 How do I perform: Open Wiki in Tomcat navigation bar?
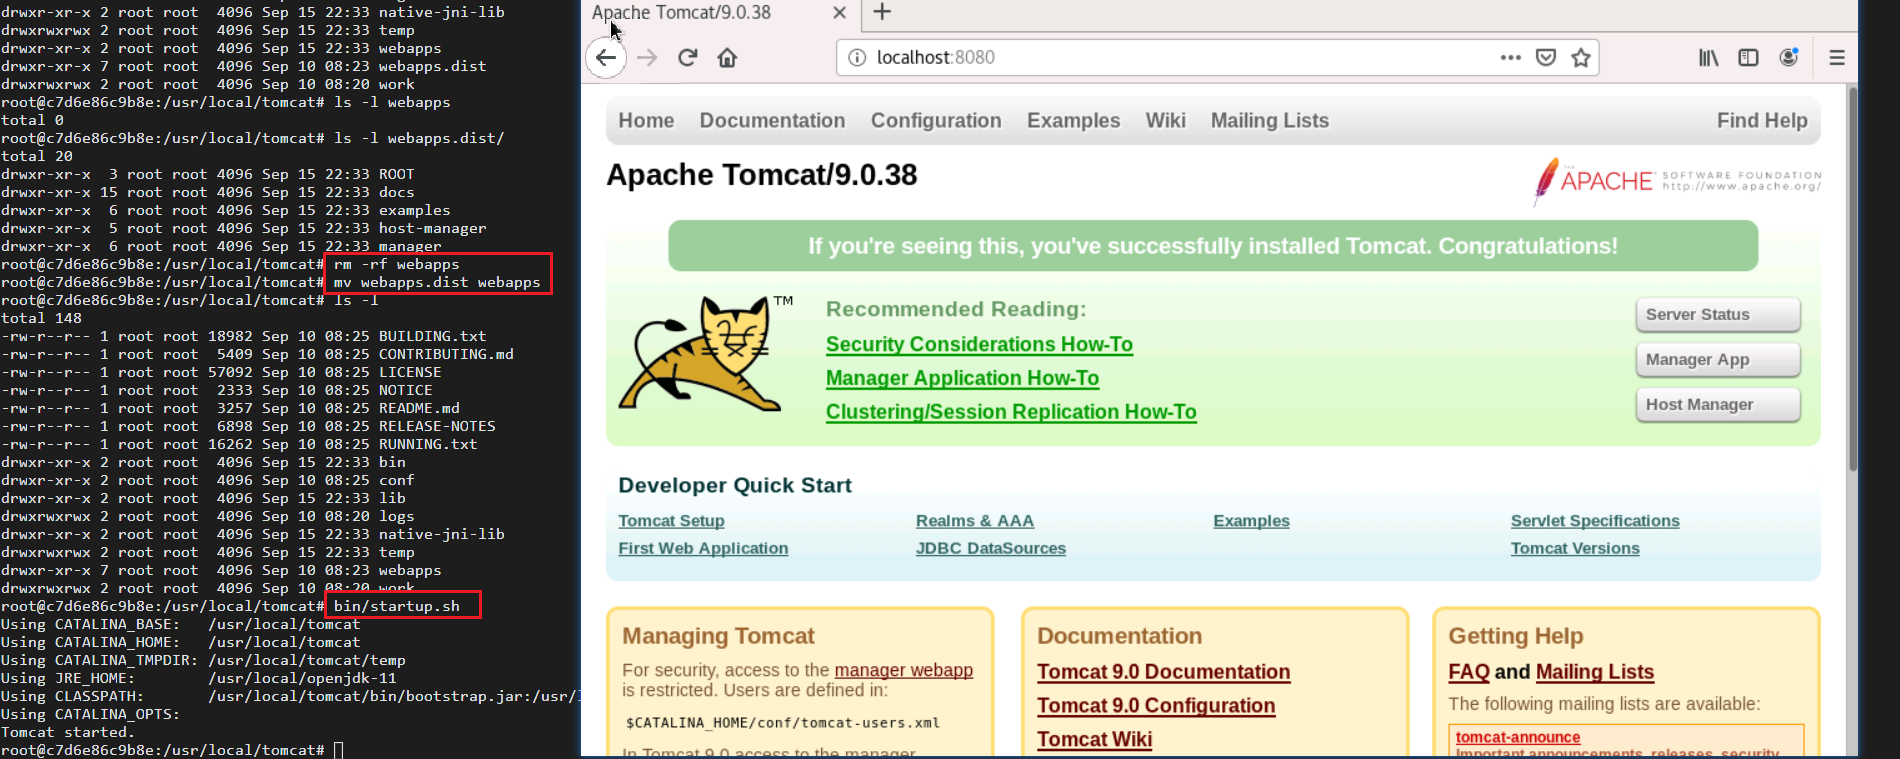click(x=1165, y=121)
